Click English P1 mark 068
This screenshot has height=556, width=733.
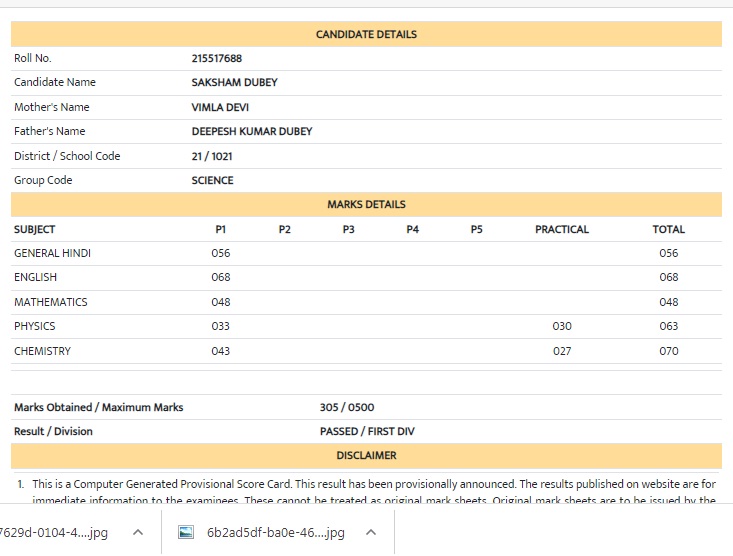tap(221, 277)
